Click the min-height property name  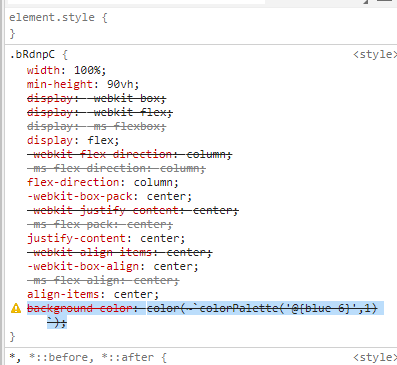coord(60,84)
